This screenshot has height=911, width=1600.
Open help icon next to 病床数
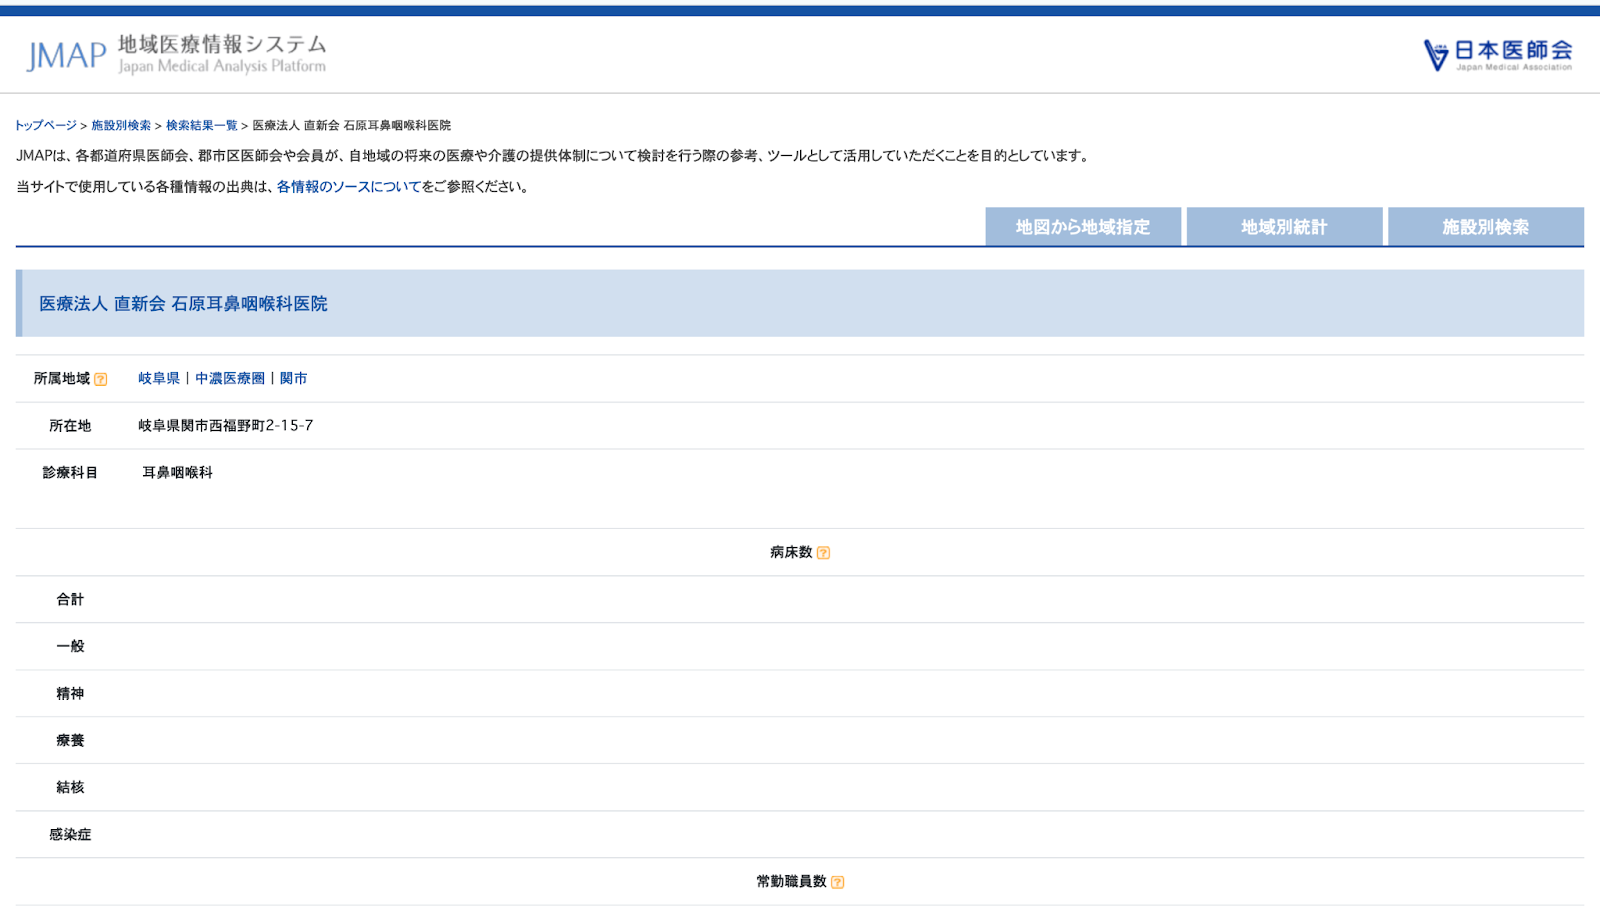tap(823, 553)
